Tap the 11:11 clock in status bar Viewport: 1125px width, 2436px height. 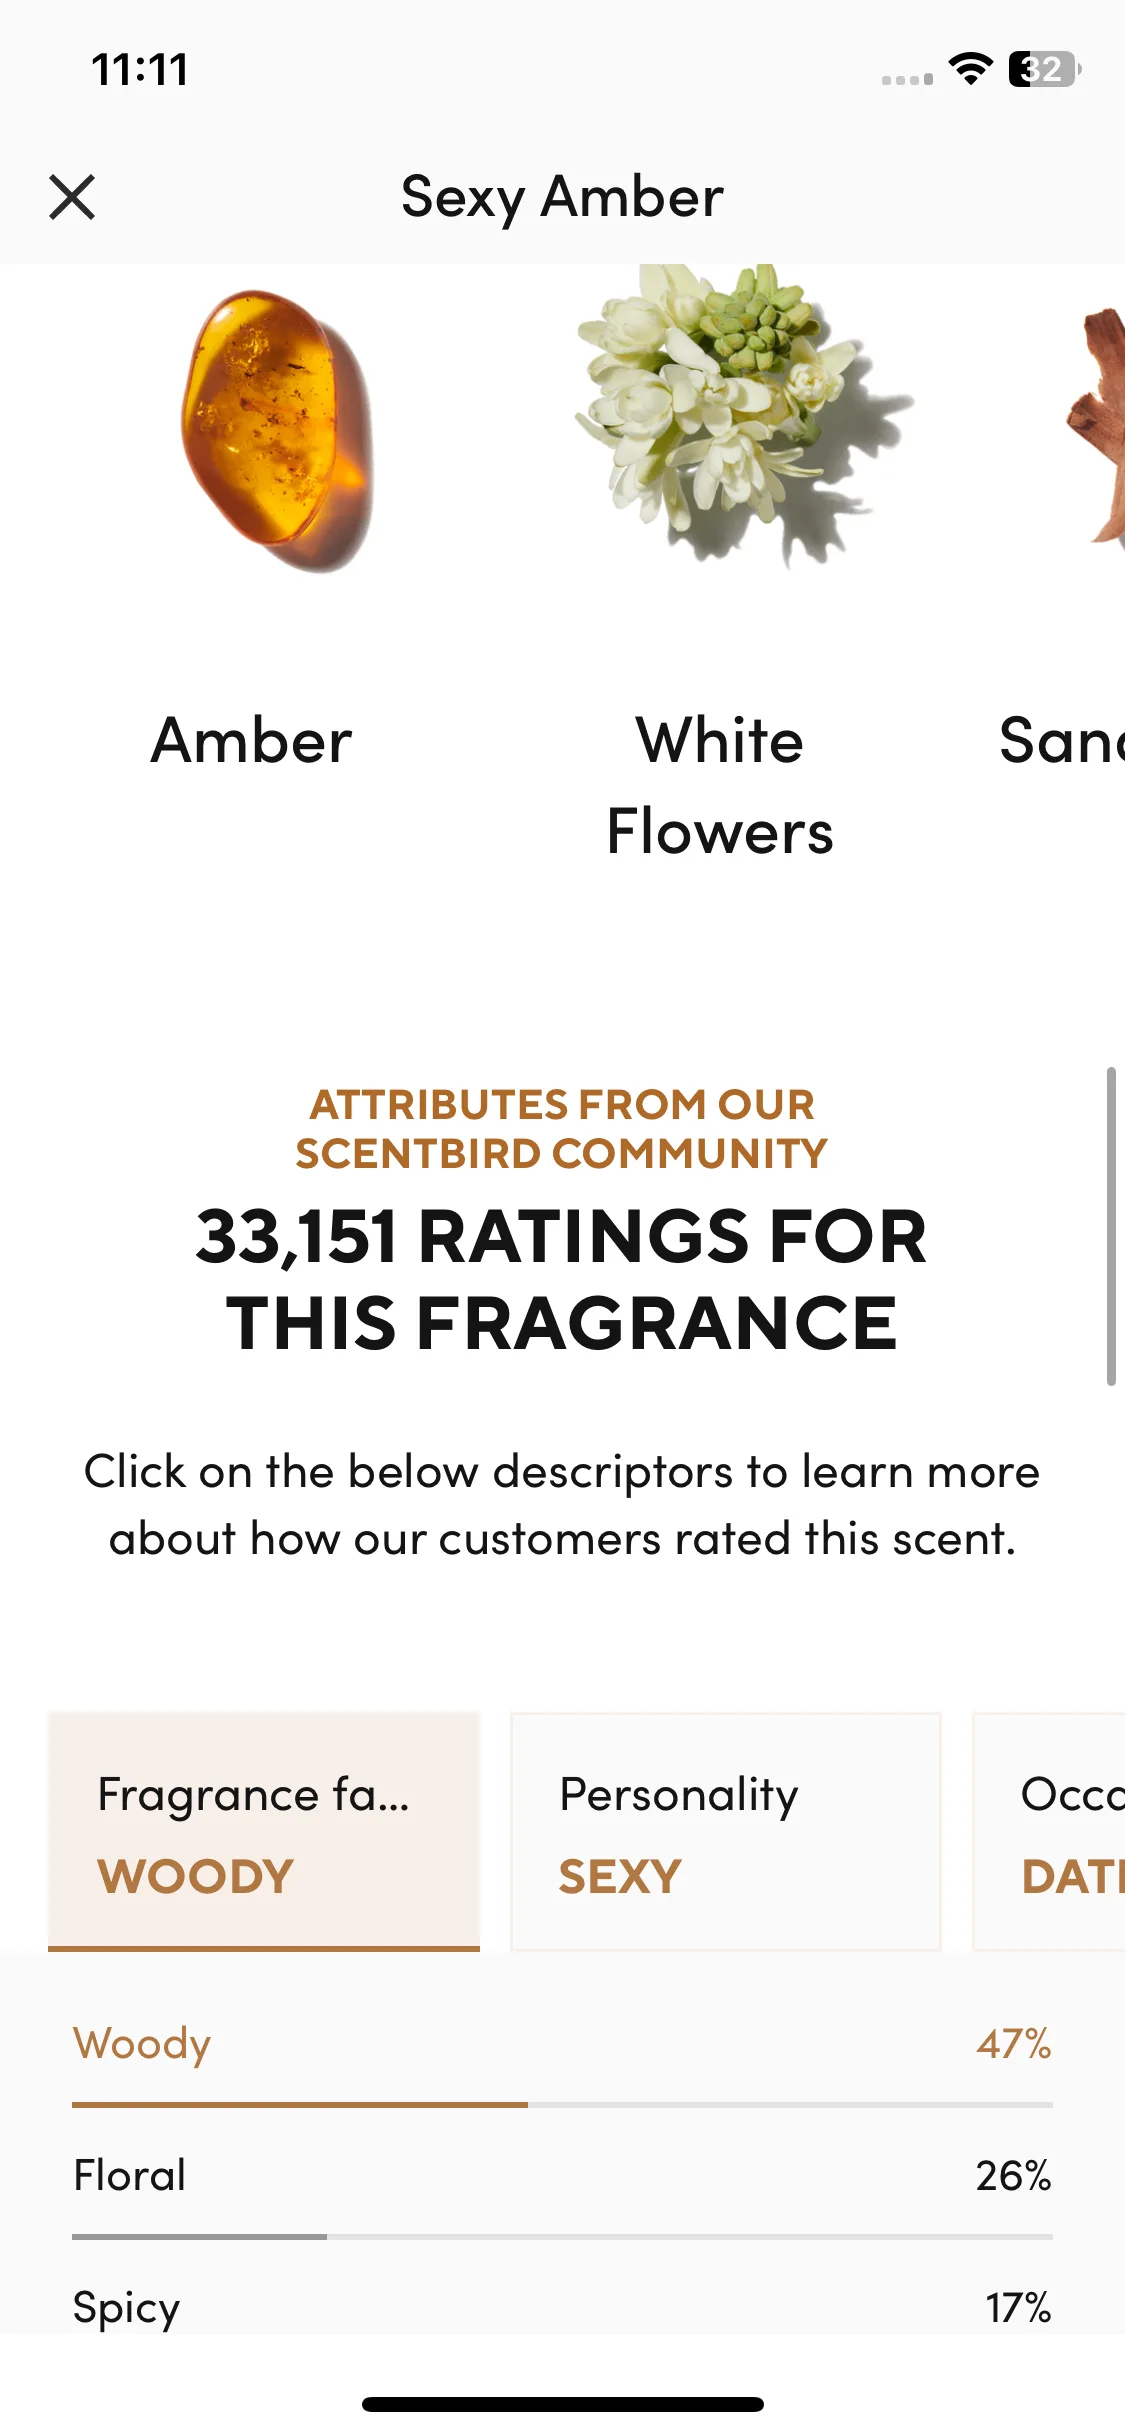click(140, 70)
